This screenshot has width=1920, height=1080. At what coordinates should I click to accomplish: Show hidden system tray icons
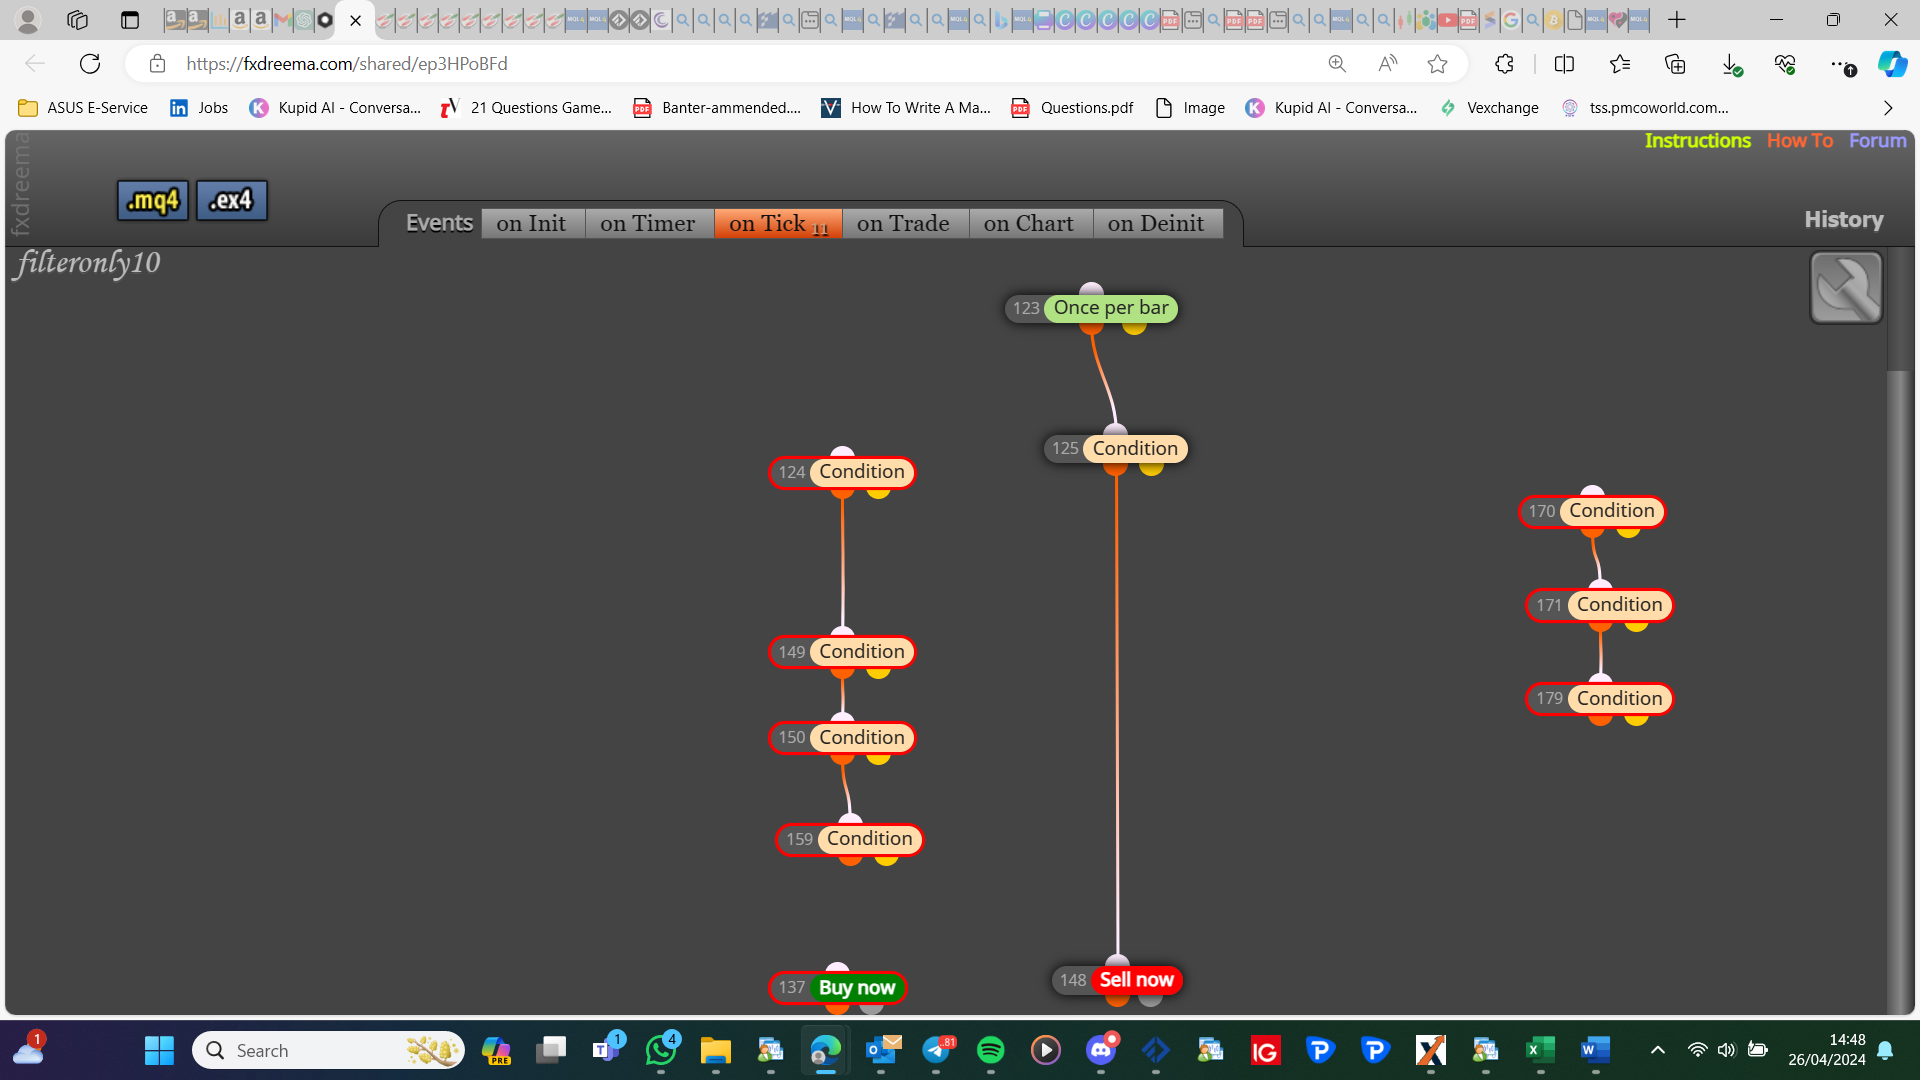point(1657,1050)
